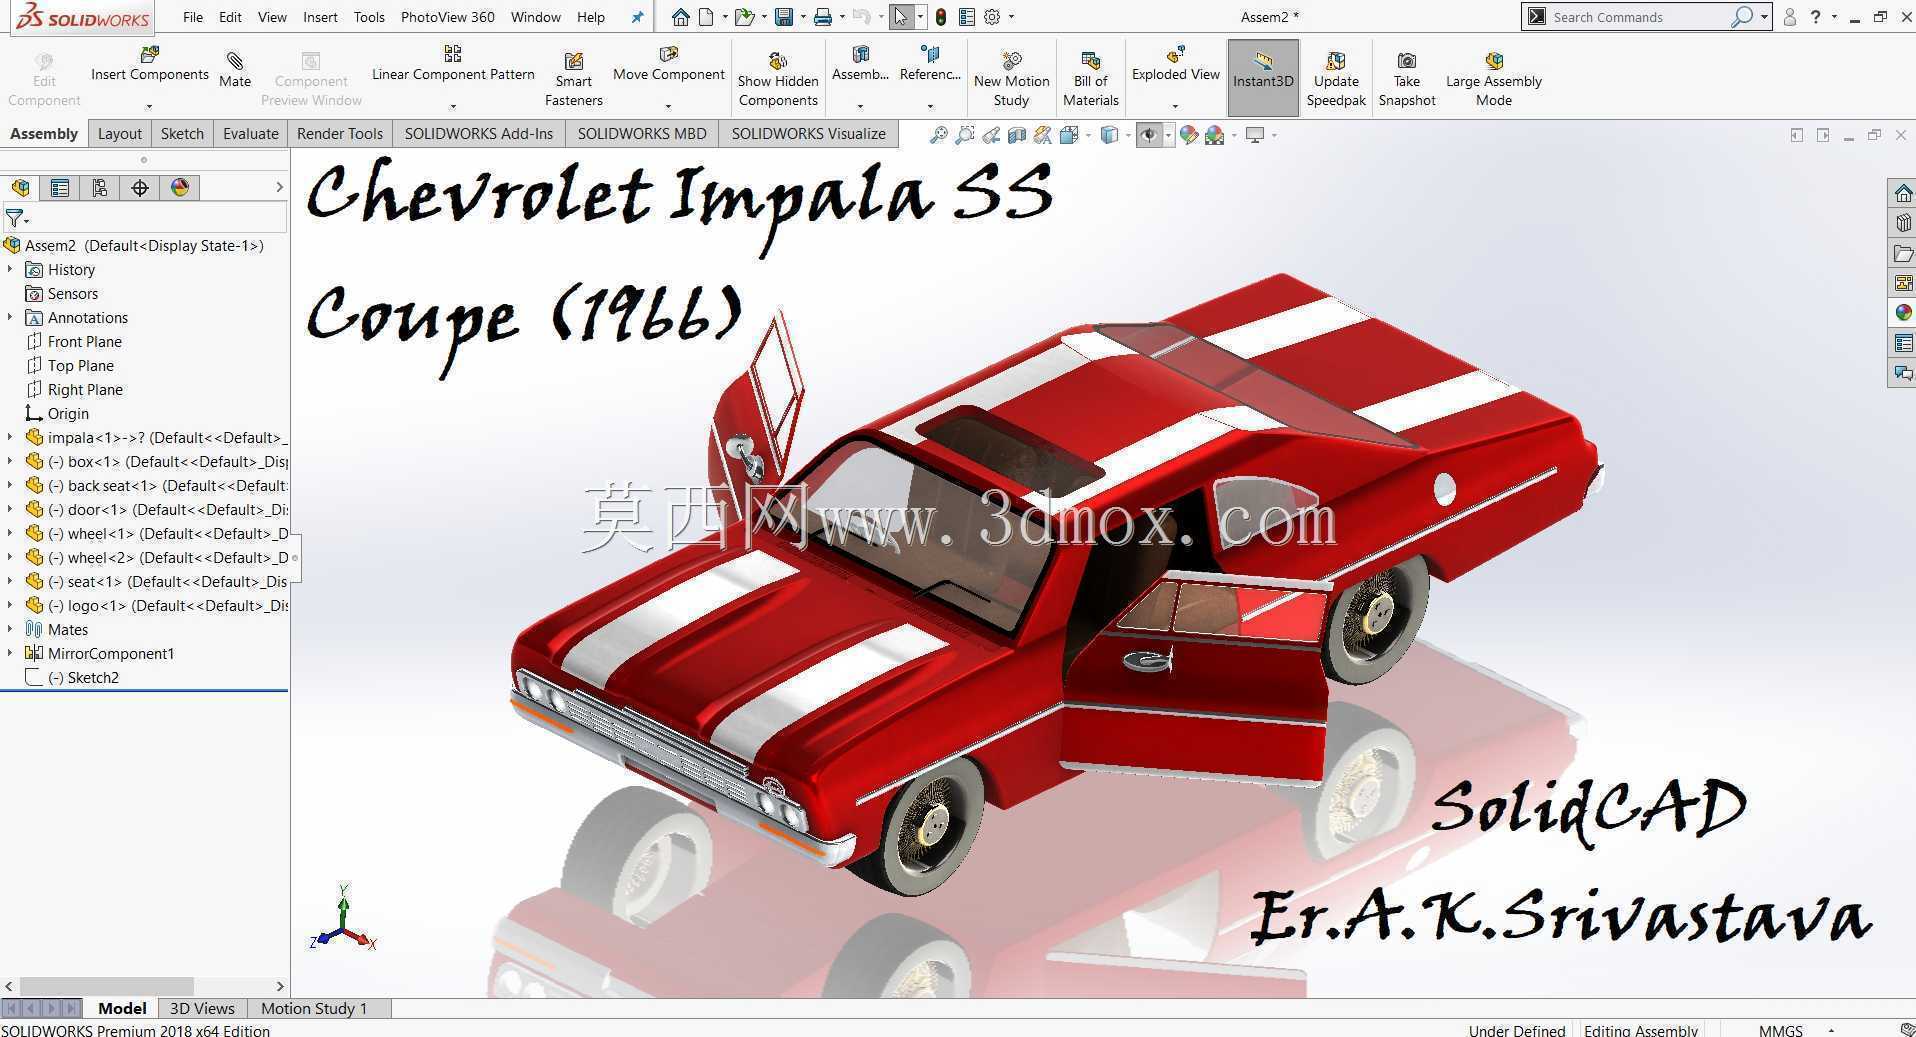1916x1037 pixels.
Task: Select the Mate tool
Action: [x=235, y=70]
